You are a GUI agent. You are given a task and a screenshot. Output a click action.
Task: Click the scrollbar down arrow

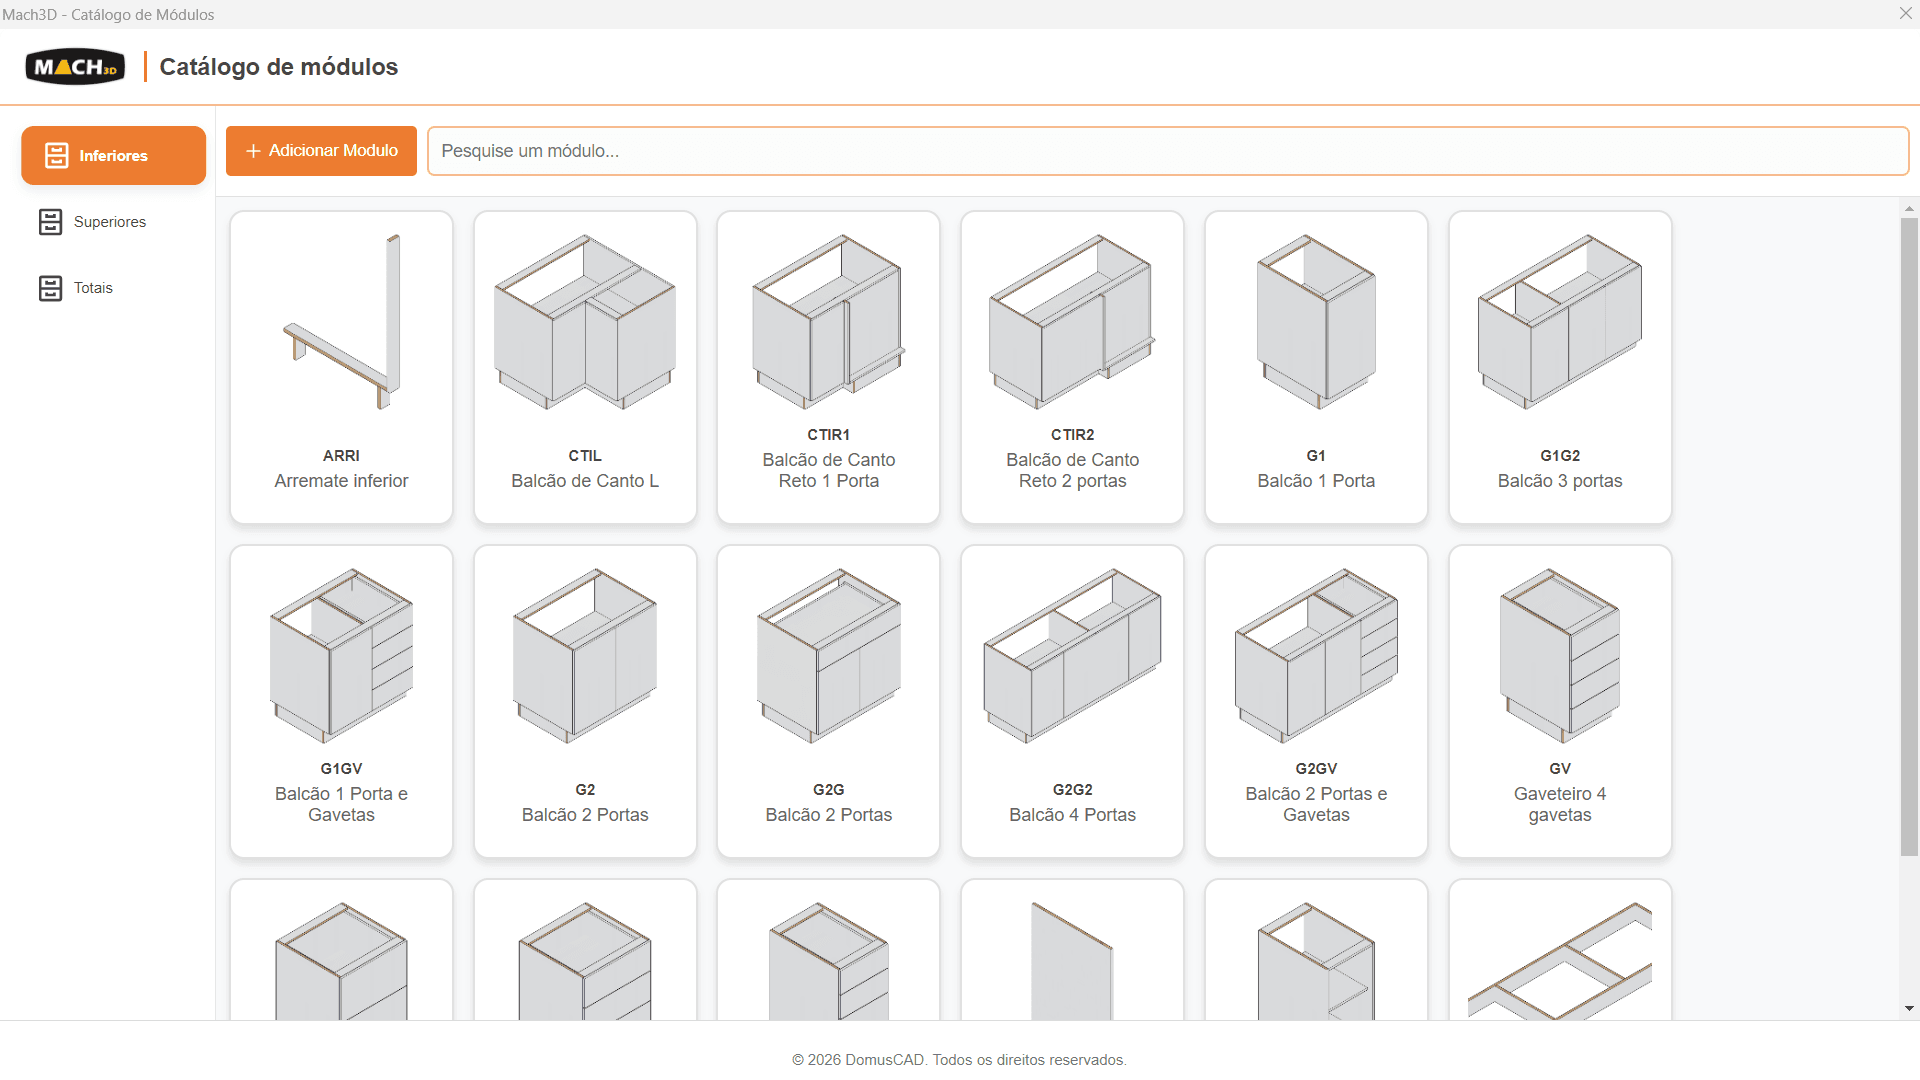point(1909,1009)
